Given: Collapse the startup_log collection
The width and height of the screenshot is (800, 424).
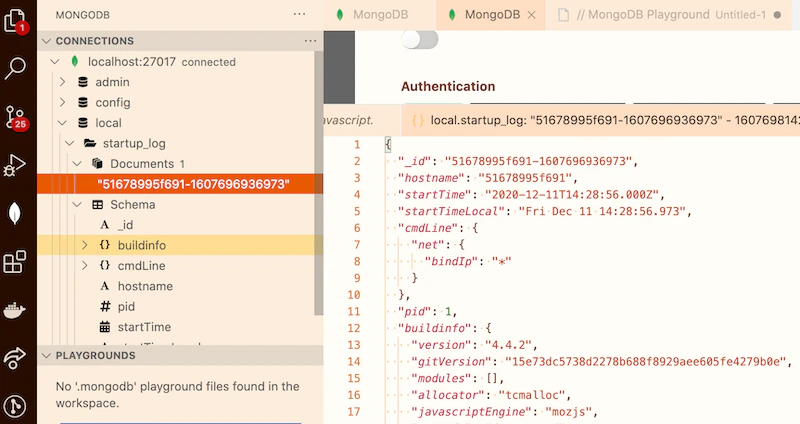Looking at the screenshot, I should coord(70,143).
